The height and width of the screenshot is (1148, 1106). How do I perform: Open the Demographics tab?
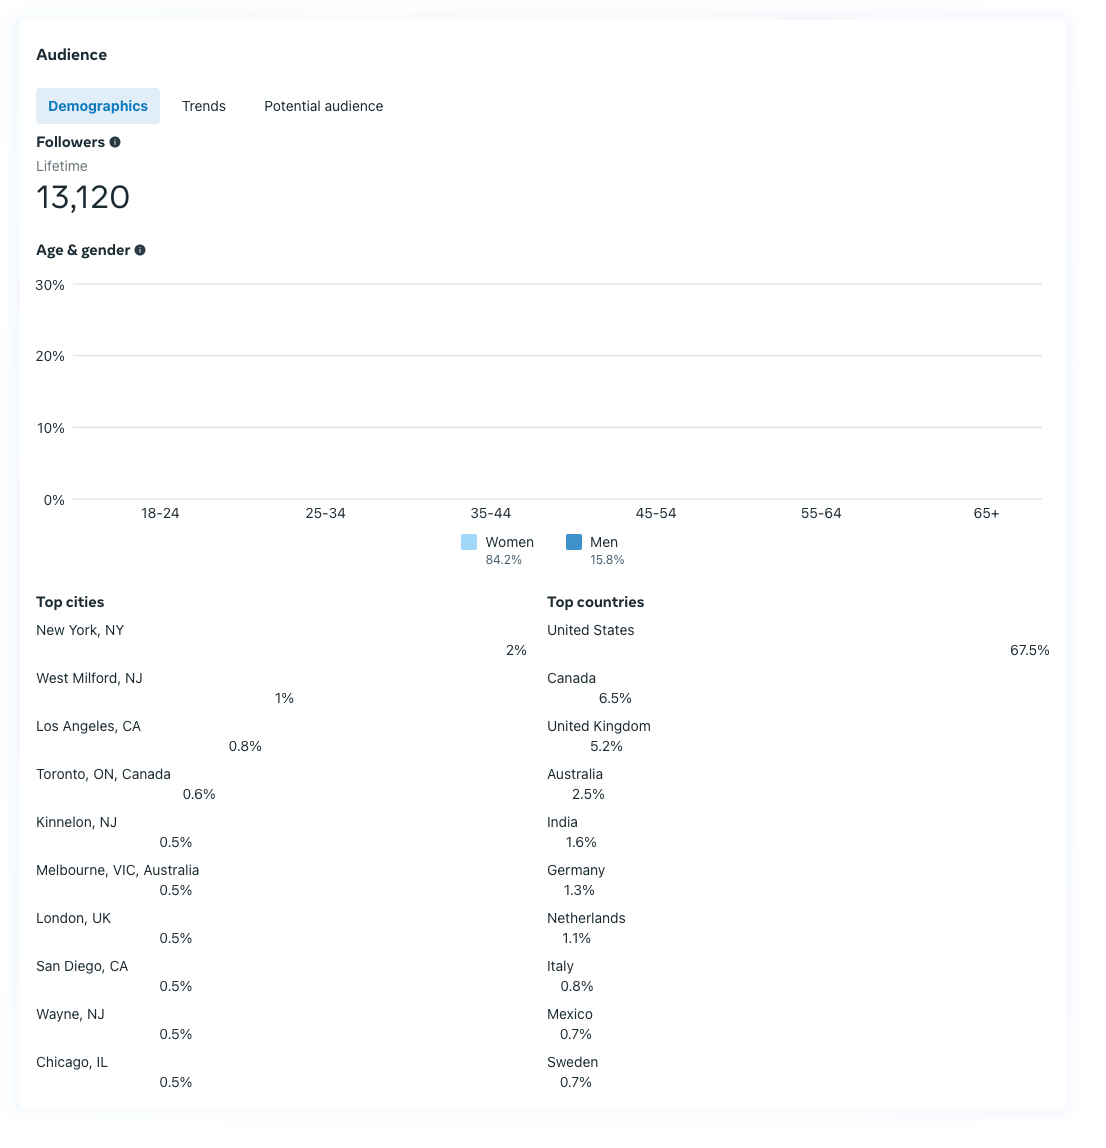(100, 108)
